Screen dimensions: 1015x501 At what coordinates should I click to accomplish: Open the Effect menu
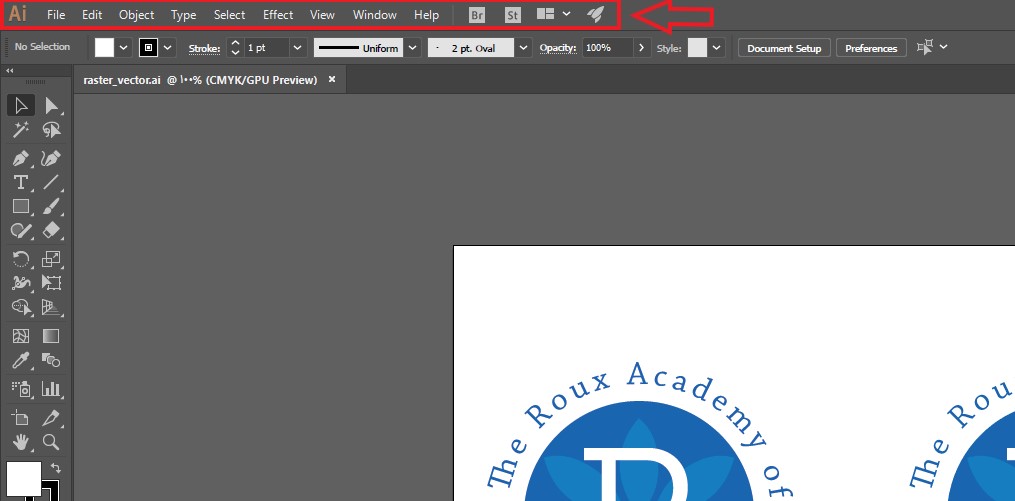click(x=278, y=15)
